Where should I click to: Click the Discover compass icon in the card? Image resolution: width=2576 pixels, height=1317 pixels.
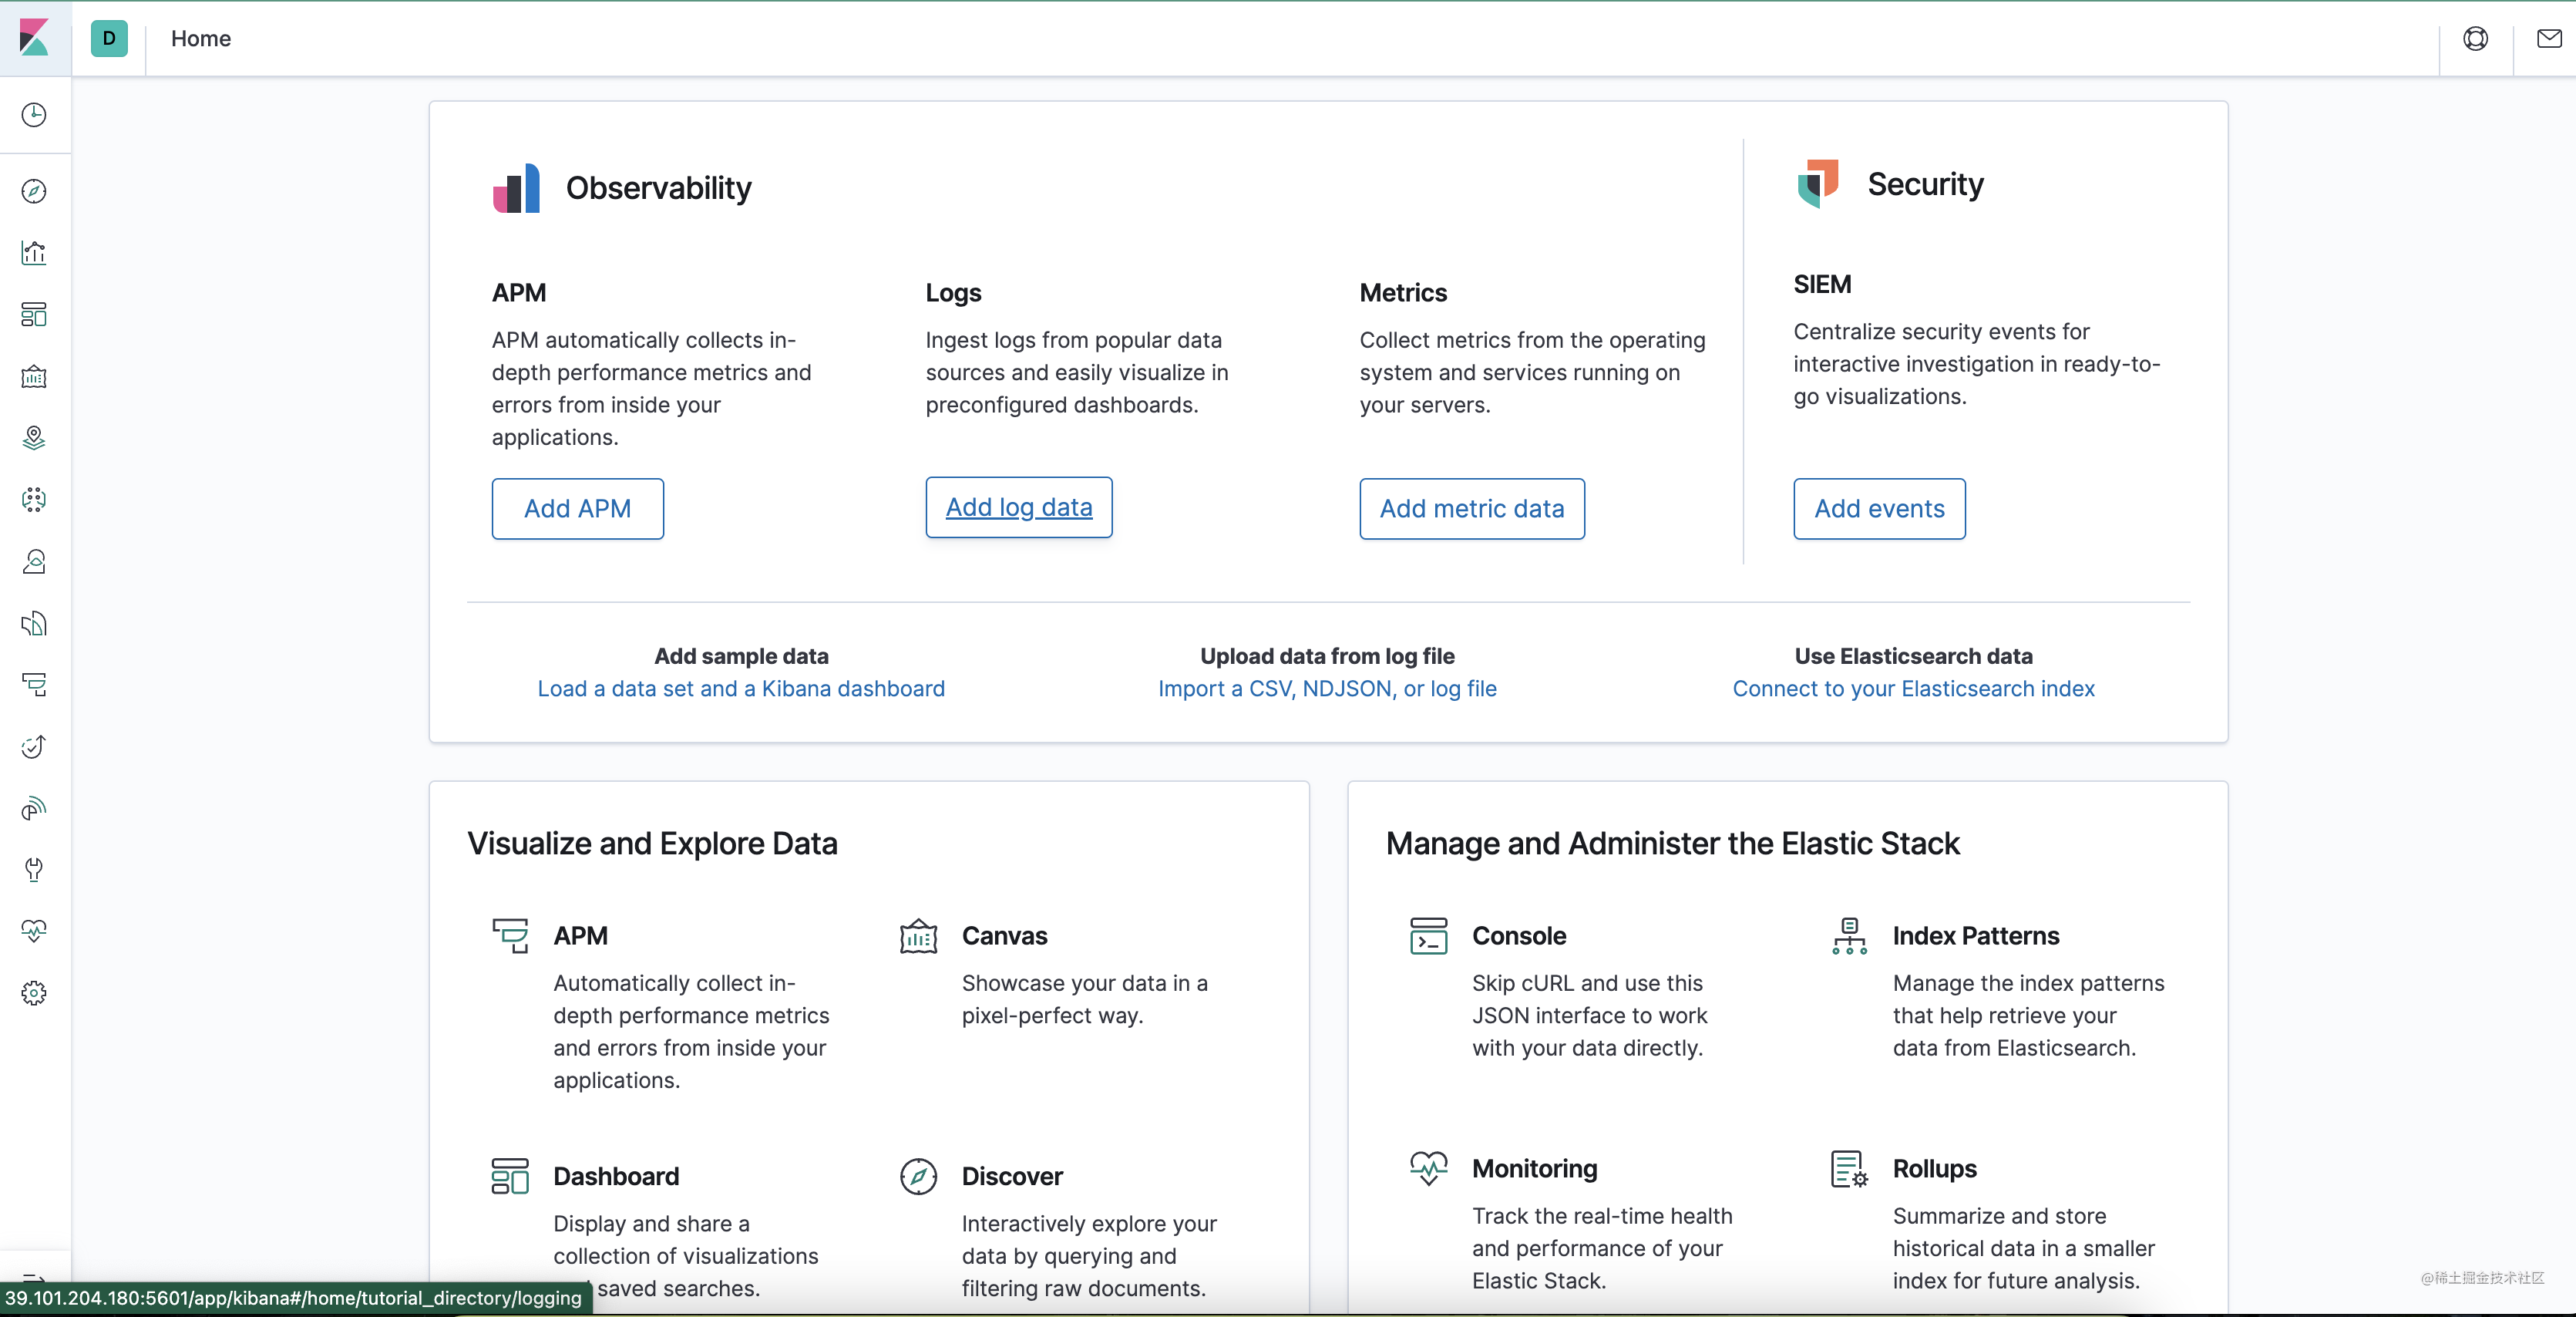point(918,1176)
